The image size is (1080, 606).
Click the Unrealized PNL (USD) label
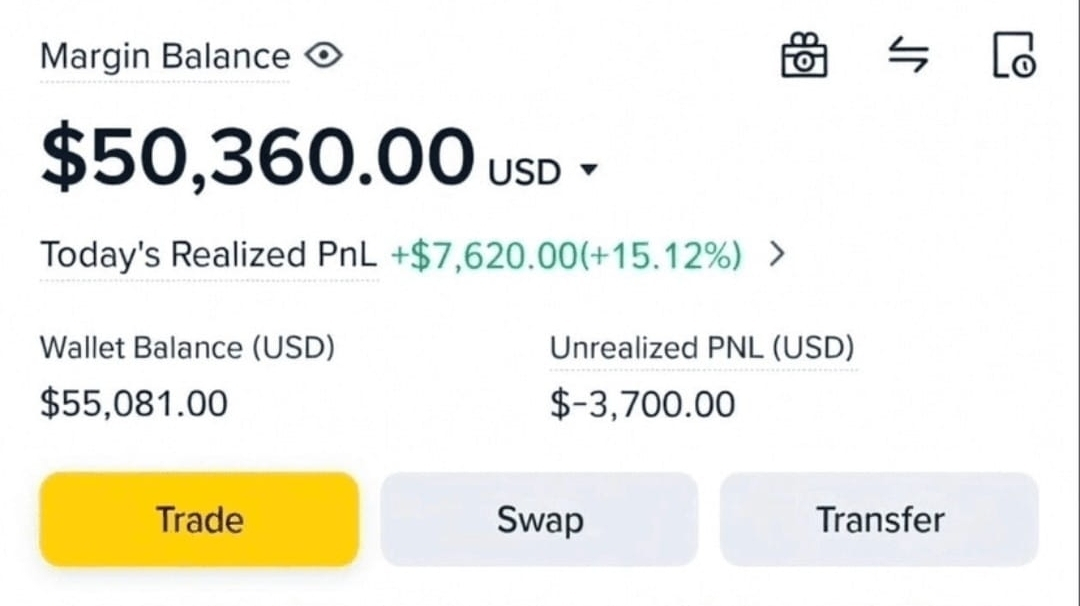(x=702, y=348)
